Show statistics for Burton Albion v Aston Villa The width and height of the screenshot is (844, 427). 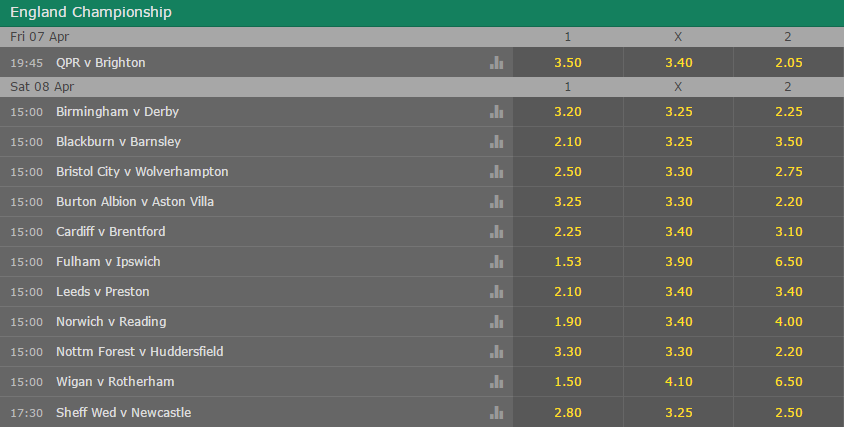[x=496, y=201]
